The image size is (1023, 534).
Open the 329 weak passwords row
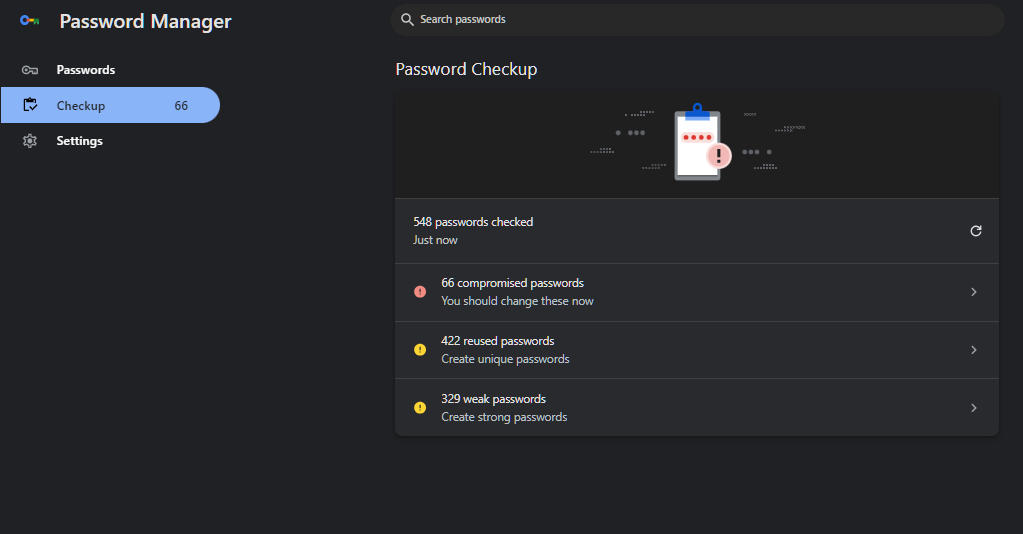point(697,407)
